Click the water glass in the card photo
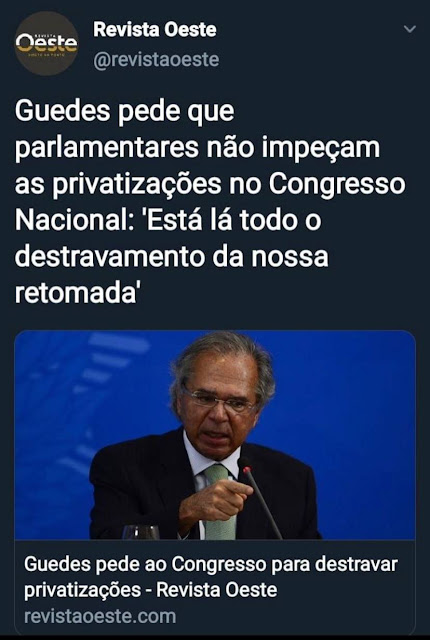This screenshot has width=430, height=640. [x=141, y=532]
